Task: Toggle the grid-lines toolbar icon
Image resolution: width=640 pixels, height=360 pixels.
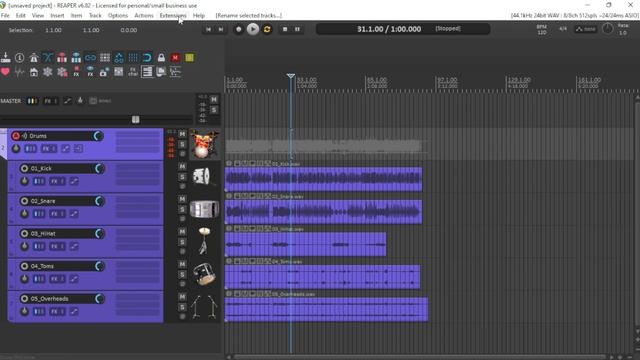Action: [x=133, y=58]
